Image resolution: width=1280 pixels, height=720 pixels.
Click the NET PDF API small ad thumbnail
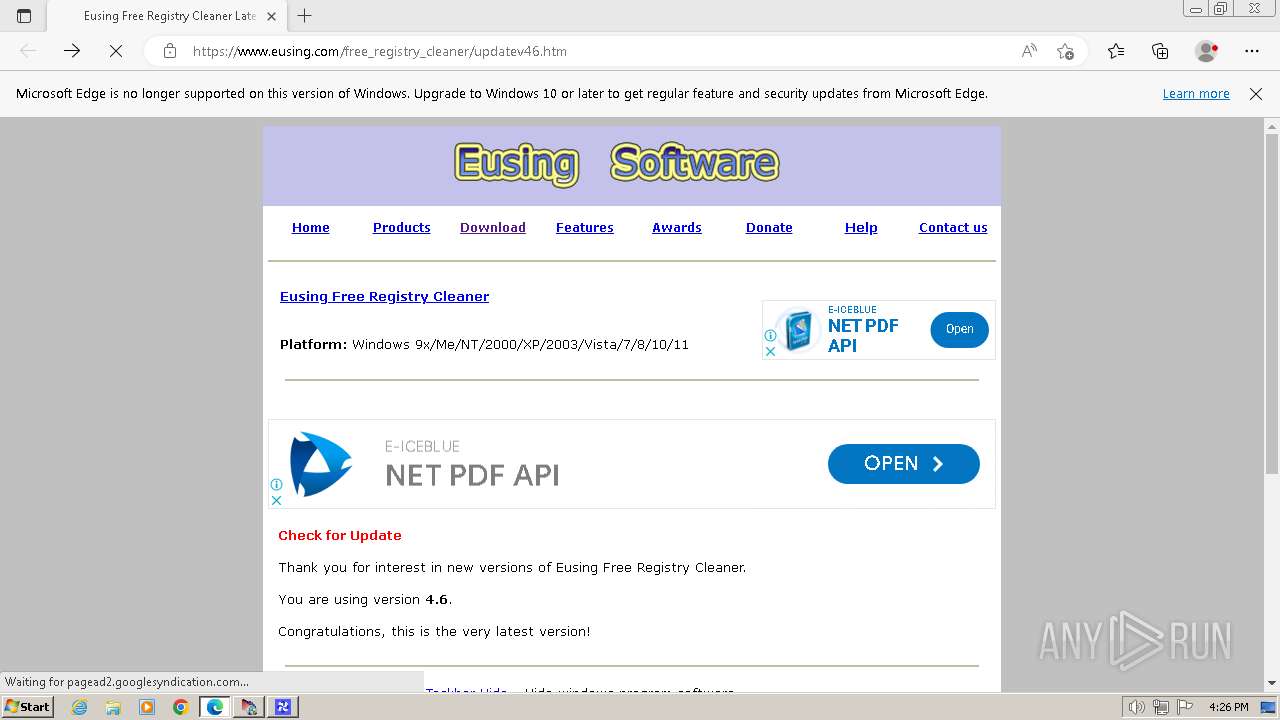point(798,331)
